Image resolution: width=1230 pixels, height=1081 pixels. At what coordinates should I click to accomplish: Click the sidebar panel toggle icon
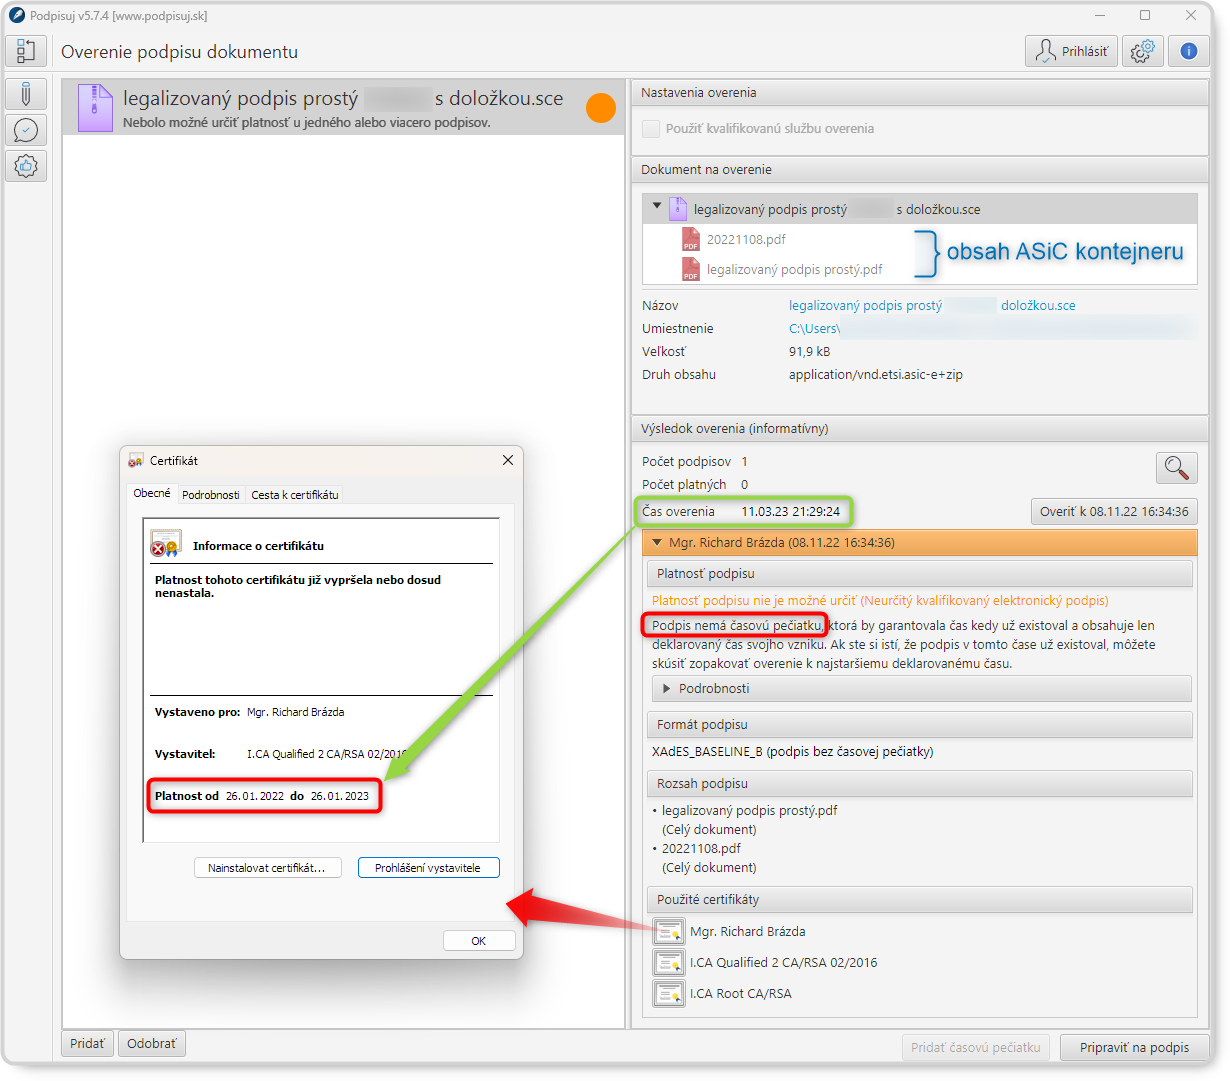26,51
